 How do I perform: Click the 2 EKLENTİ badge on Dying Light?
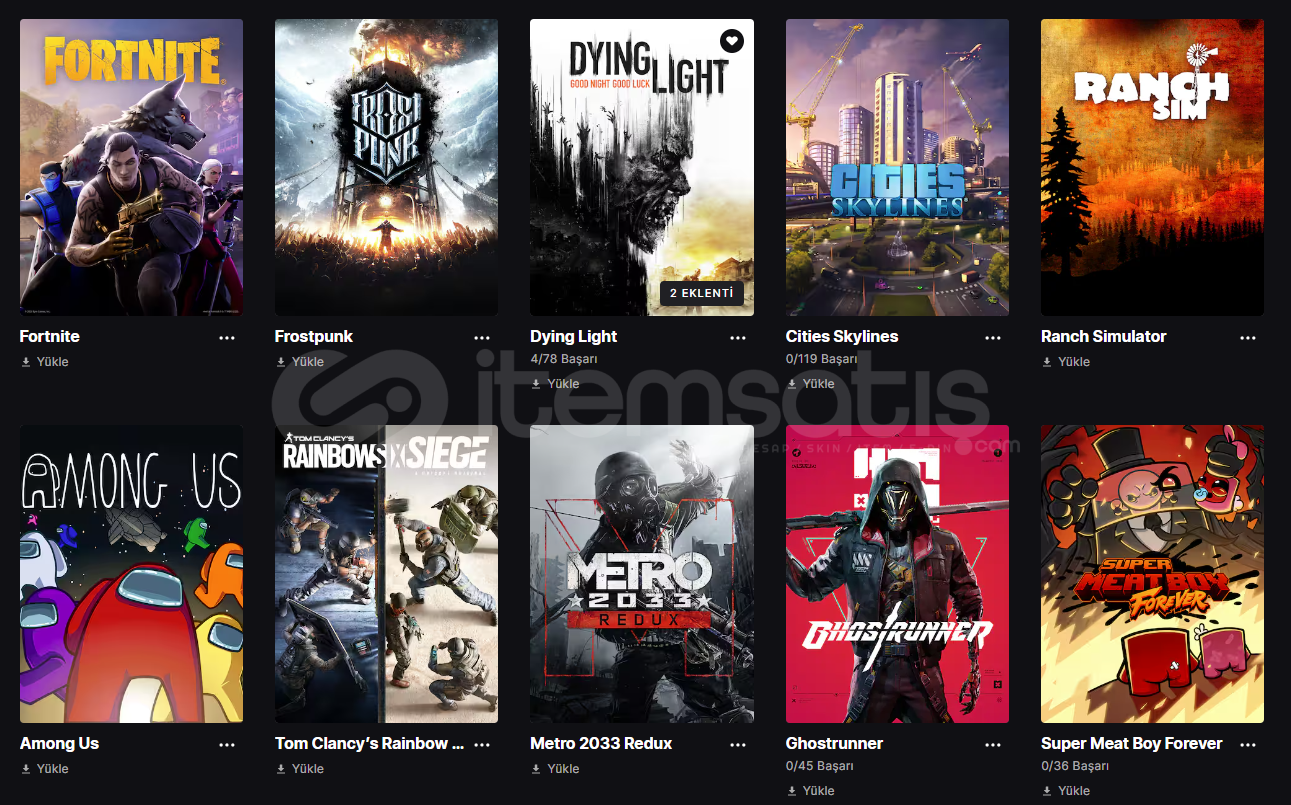click(x=702, y=294)
